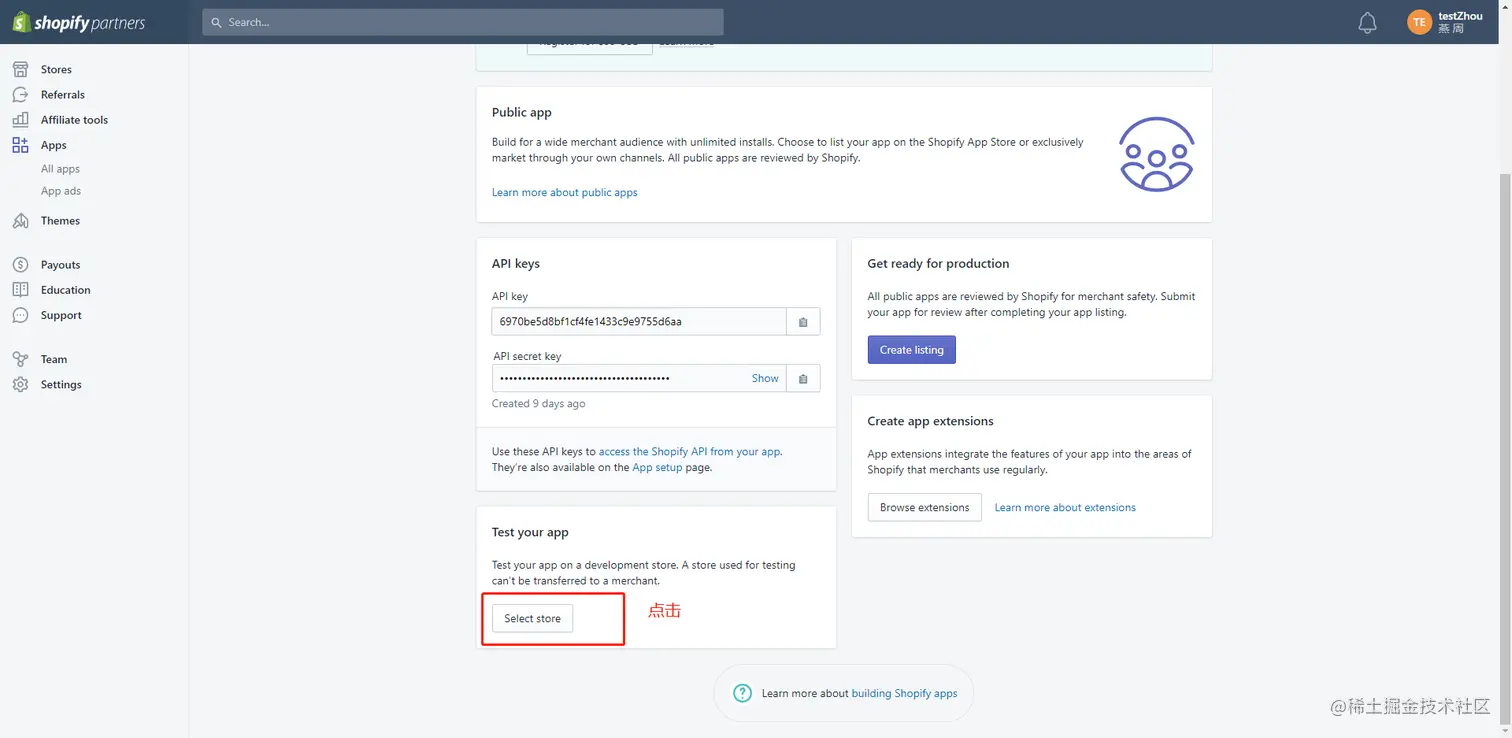This screenshot has height=738, width=1512.
Task: Click the Browse extensions button
Action: 924,507
